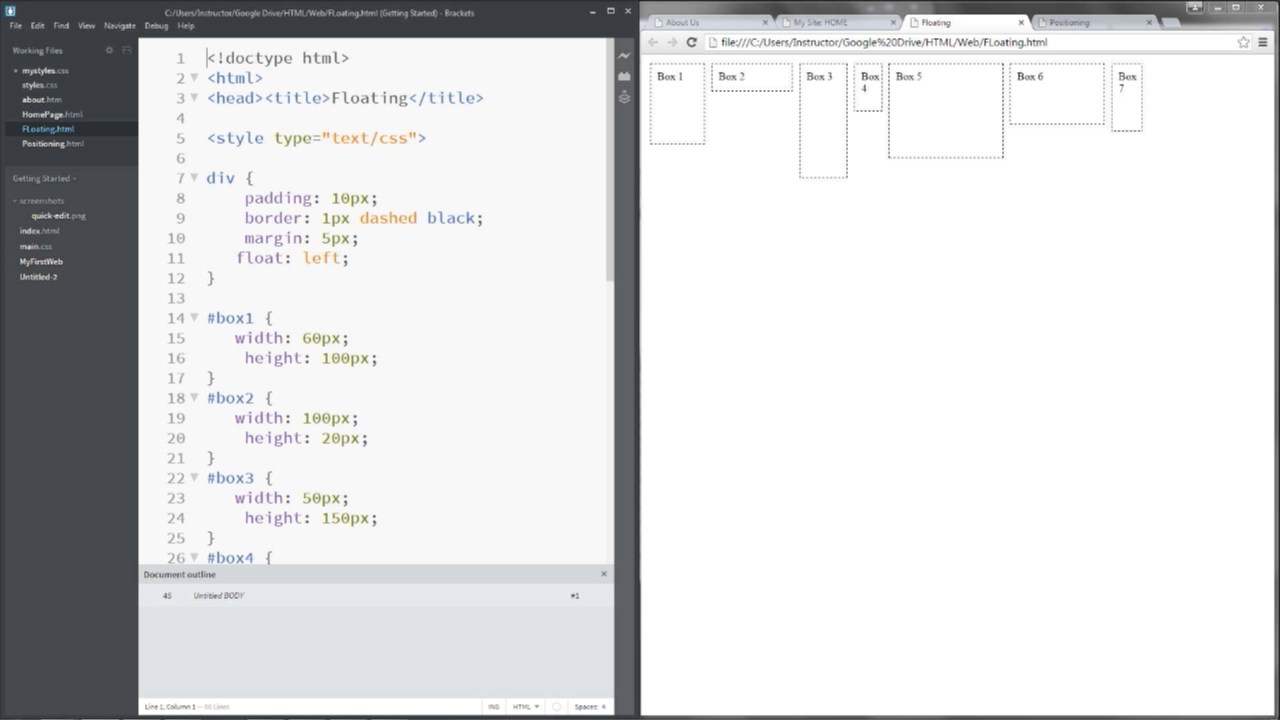Click the Live Preview lightning icon in Brackets
The width and height of the screenshot is (1280, 720).
[624, 56]
